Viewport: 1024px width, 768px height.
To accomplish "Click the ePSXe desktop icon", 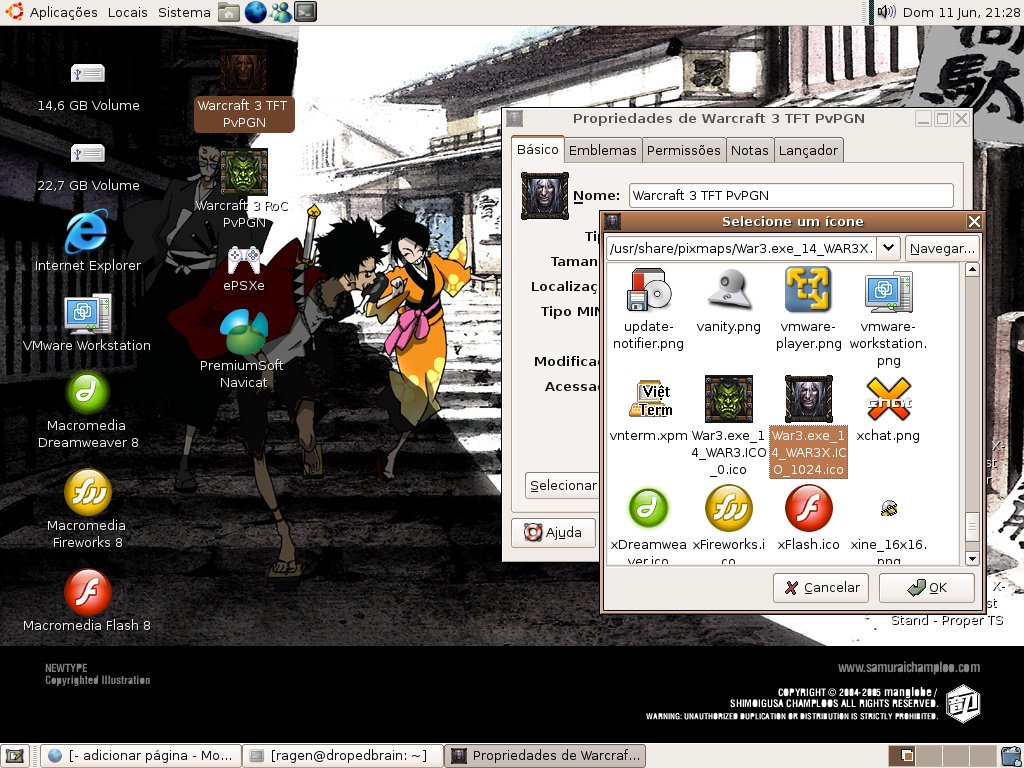I will (x=244, y=261).
